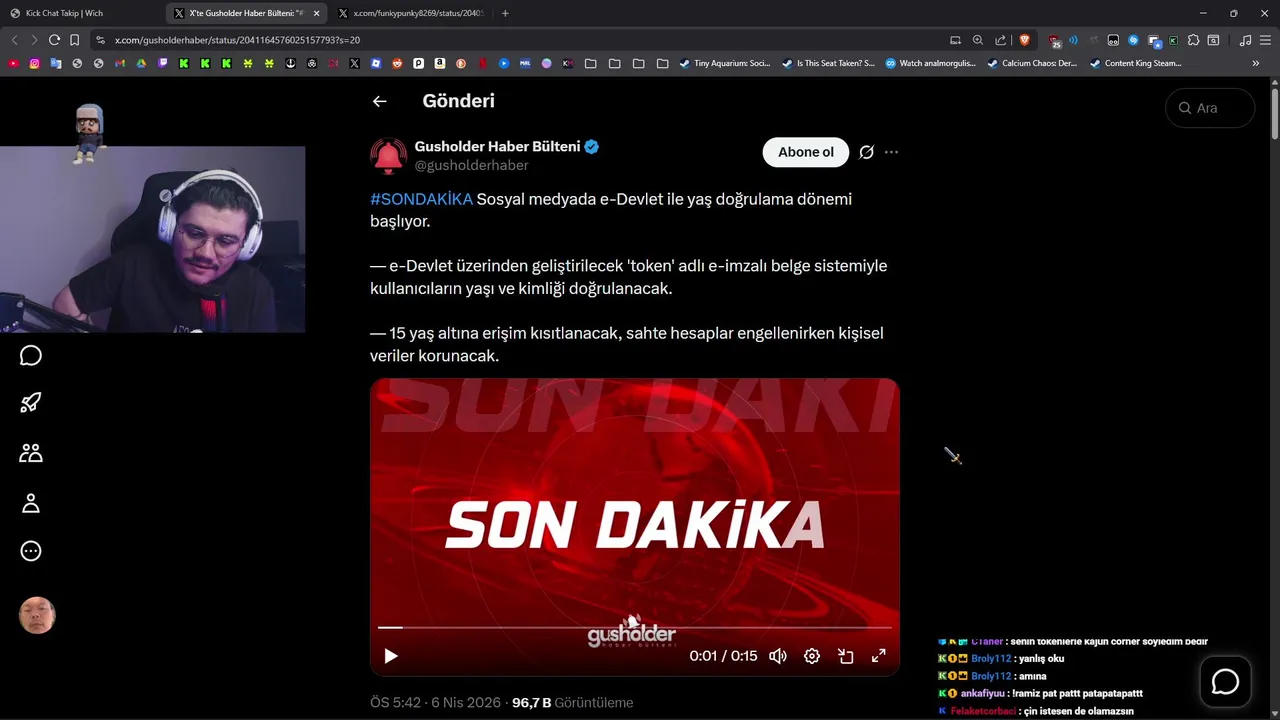This screenshot has height=720, width=1280.
Task: Open the Grok icon beside Abone ol
Action: point(867,152)
